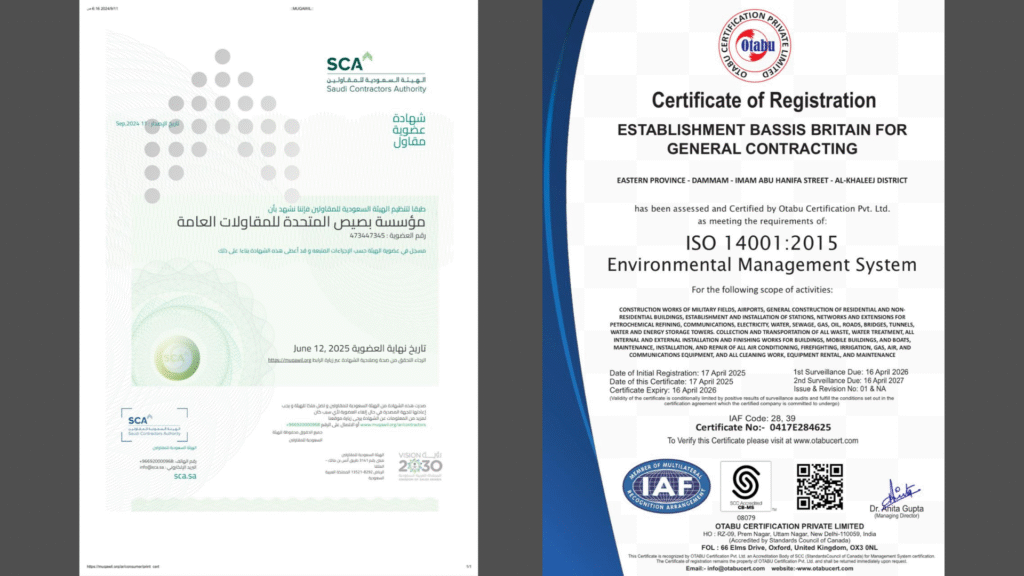
Task: Click the QR code on ISO certificate
Action: click(819, 486)
